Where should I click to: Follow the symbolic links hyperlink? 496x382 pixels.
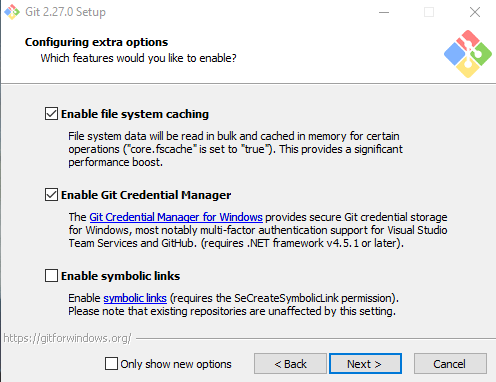135,298
